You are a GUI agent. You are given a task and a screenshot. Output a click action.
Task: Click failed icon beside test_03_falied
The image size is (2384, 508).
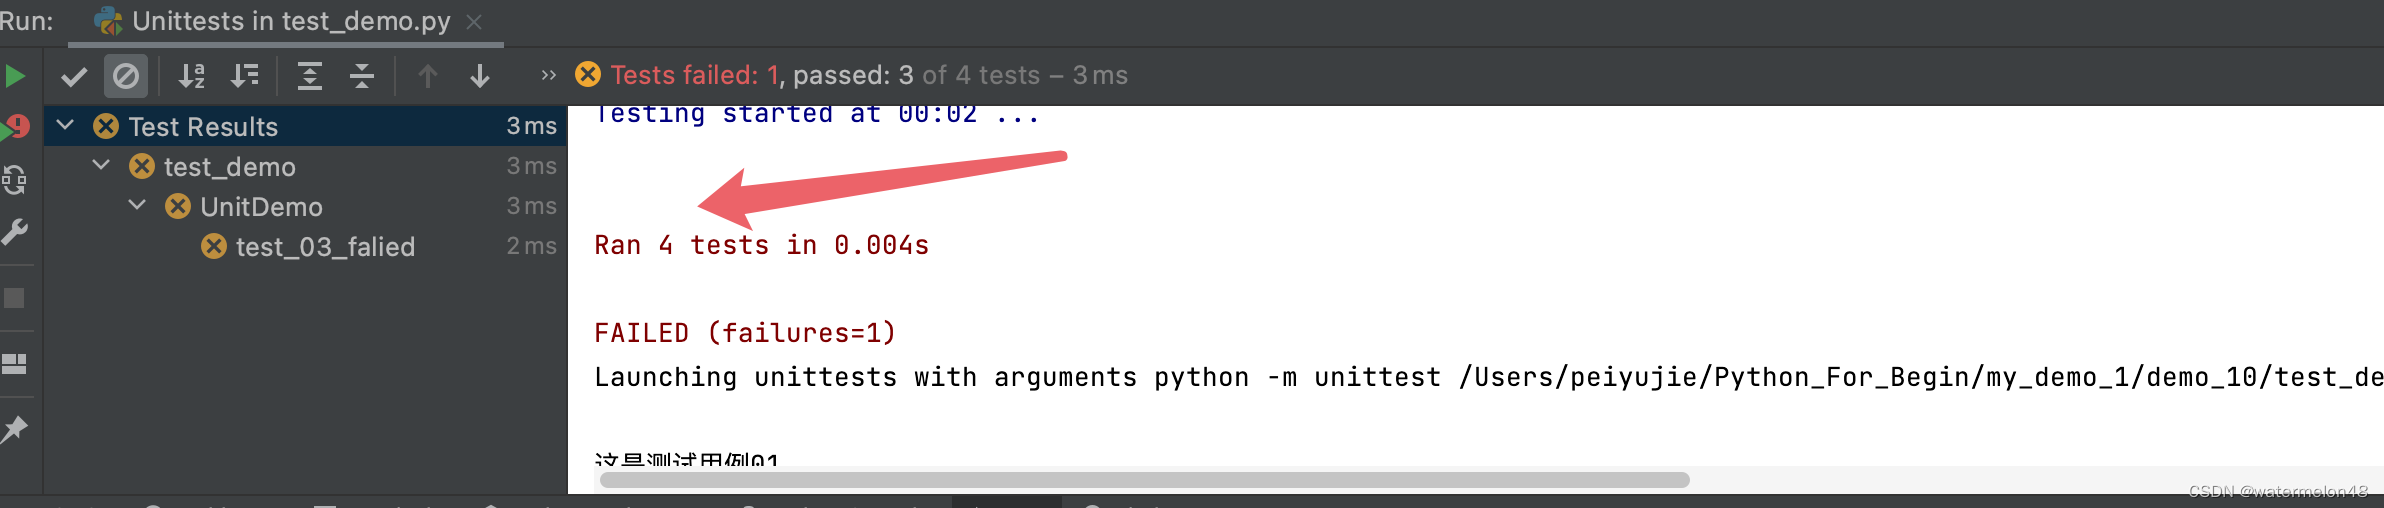214,246
